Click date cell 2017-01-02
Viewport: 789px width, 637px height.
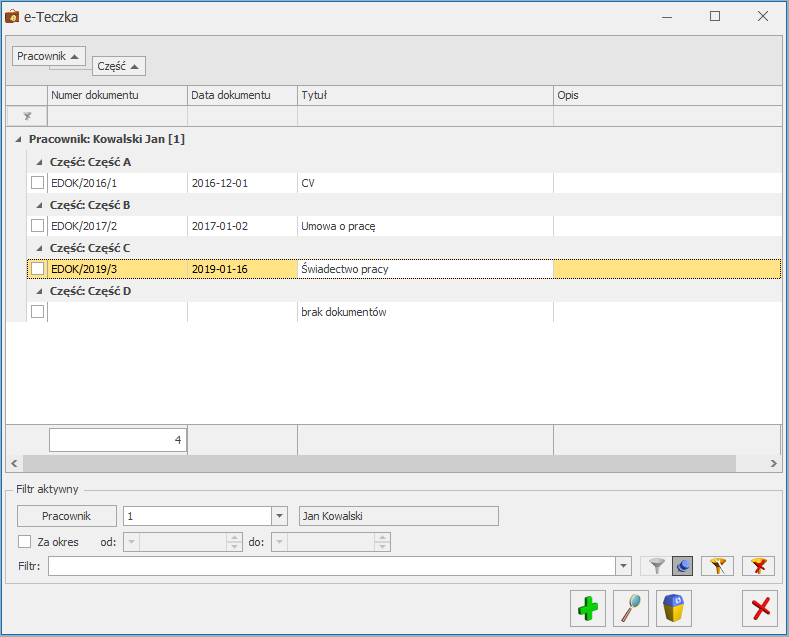[243, 226]
